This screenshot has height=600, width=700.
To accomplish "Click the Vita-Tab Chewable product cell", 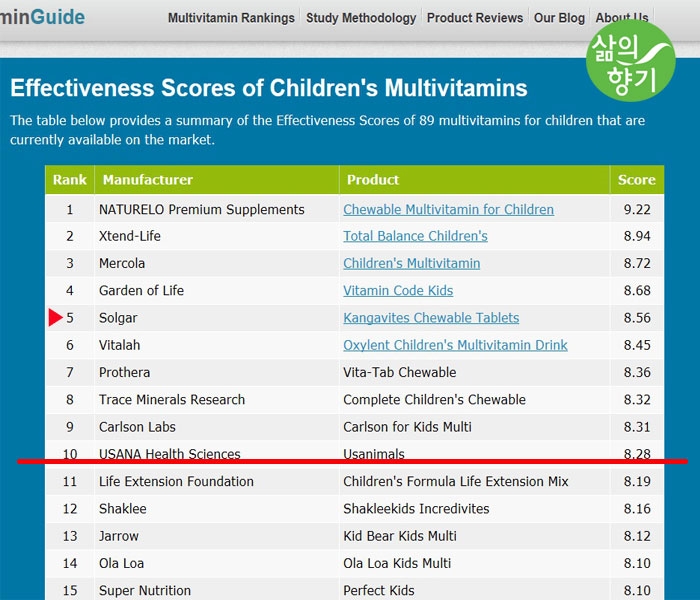I will point(474,372).
